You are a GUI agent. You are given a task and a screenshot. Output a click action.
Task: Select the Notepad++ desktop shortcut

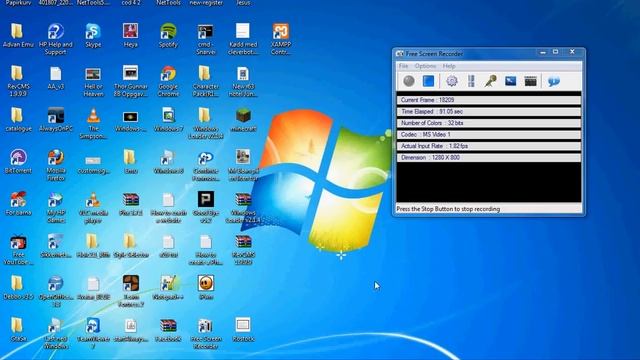(x=168, y=288)
